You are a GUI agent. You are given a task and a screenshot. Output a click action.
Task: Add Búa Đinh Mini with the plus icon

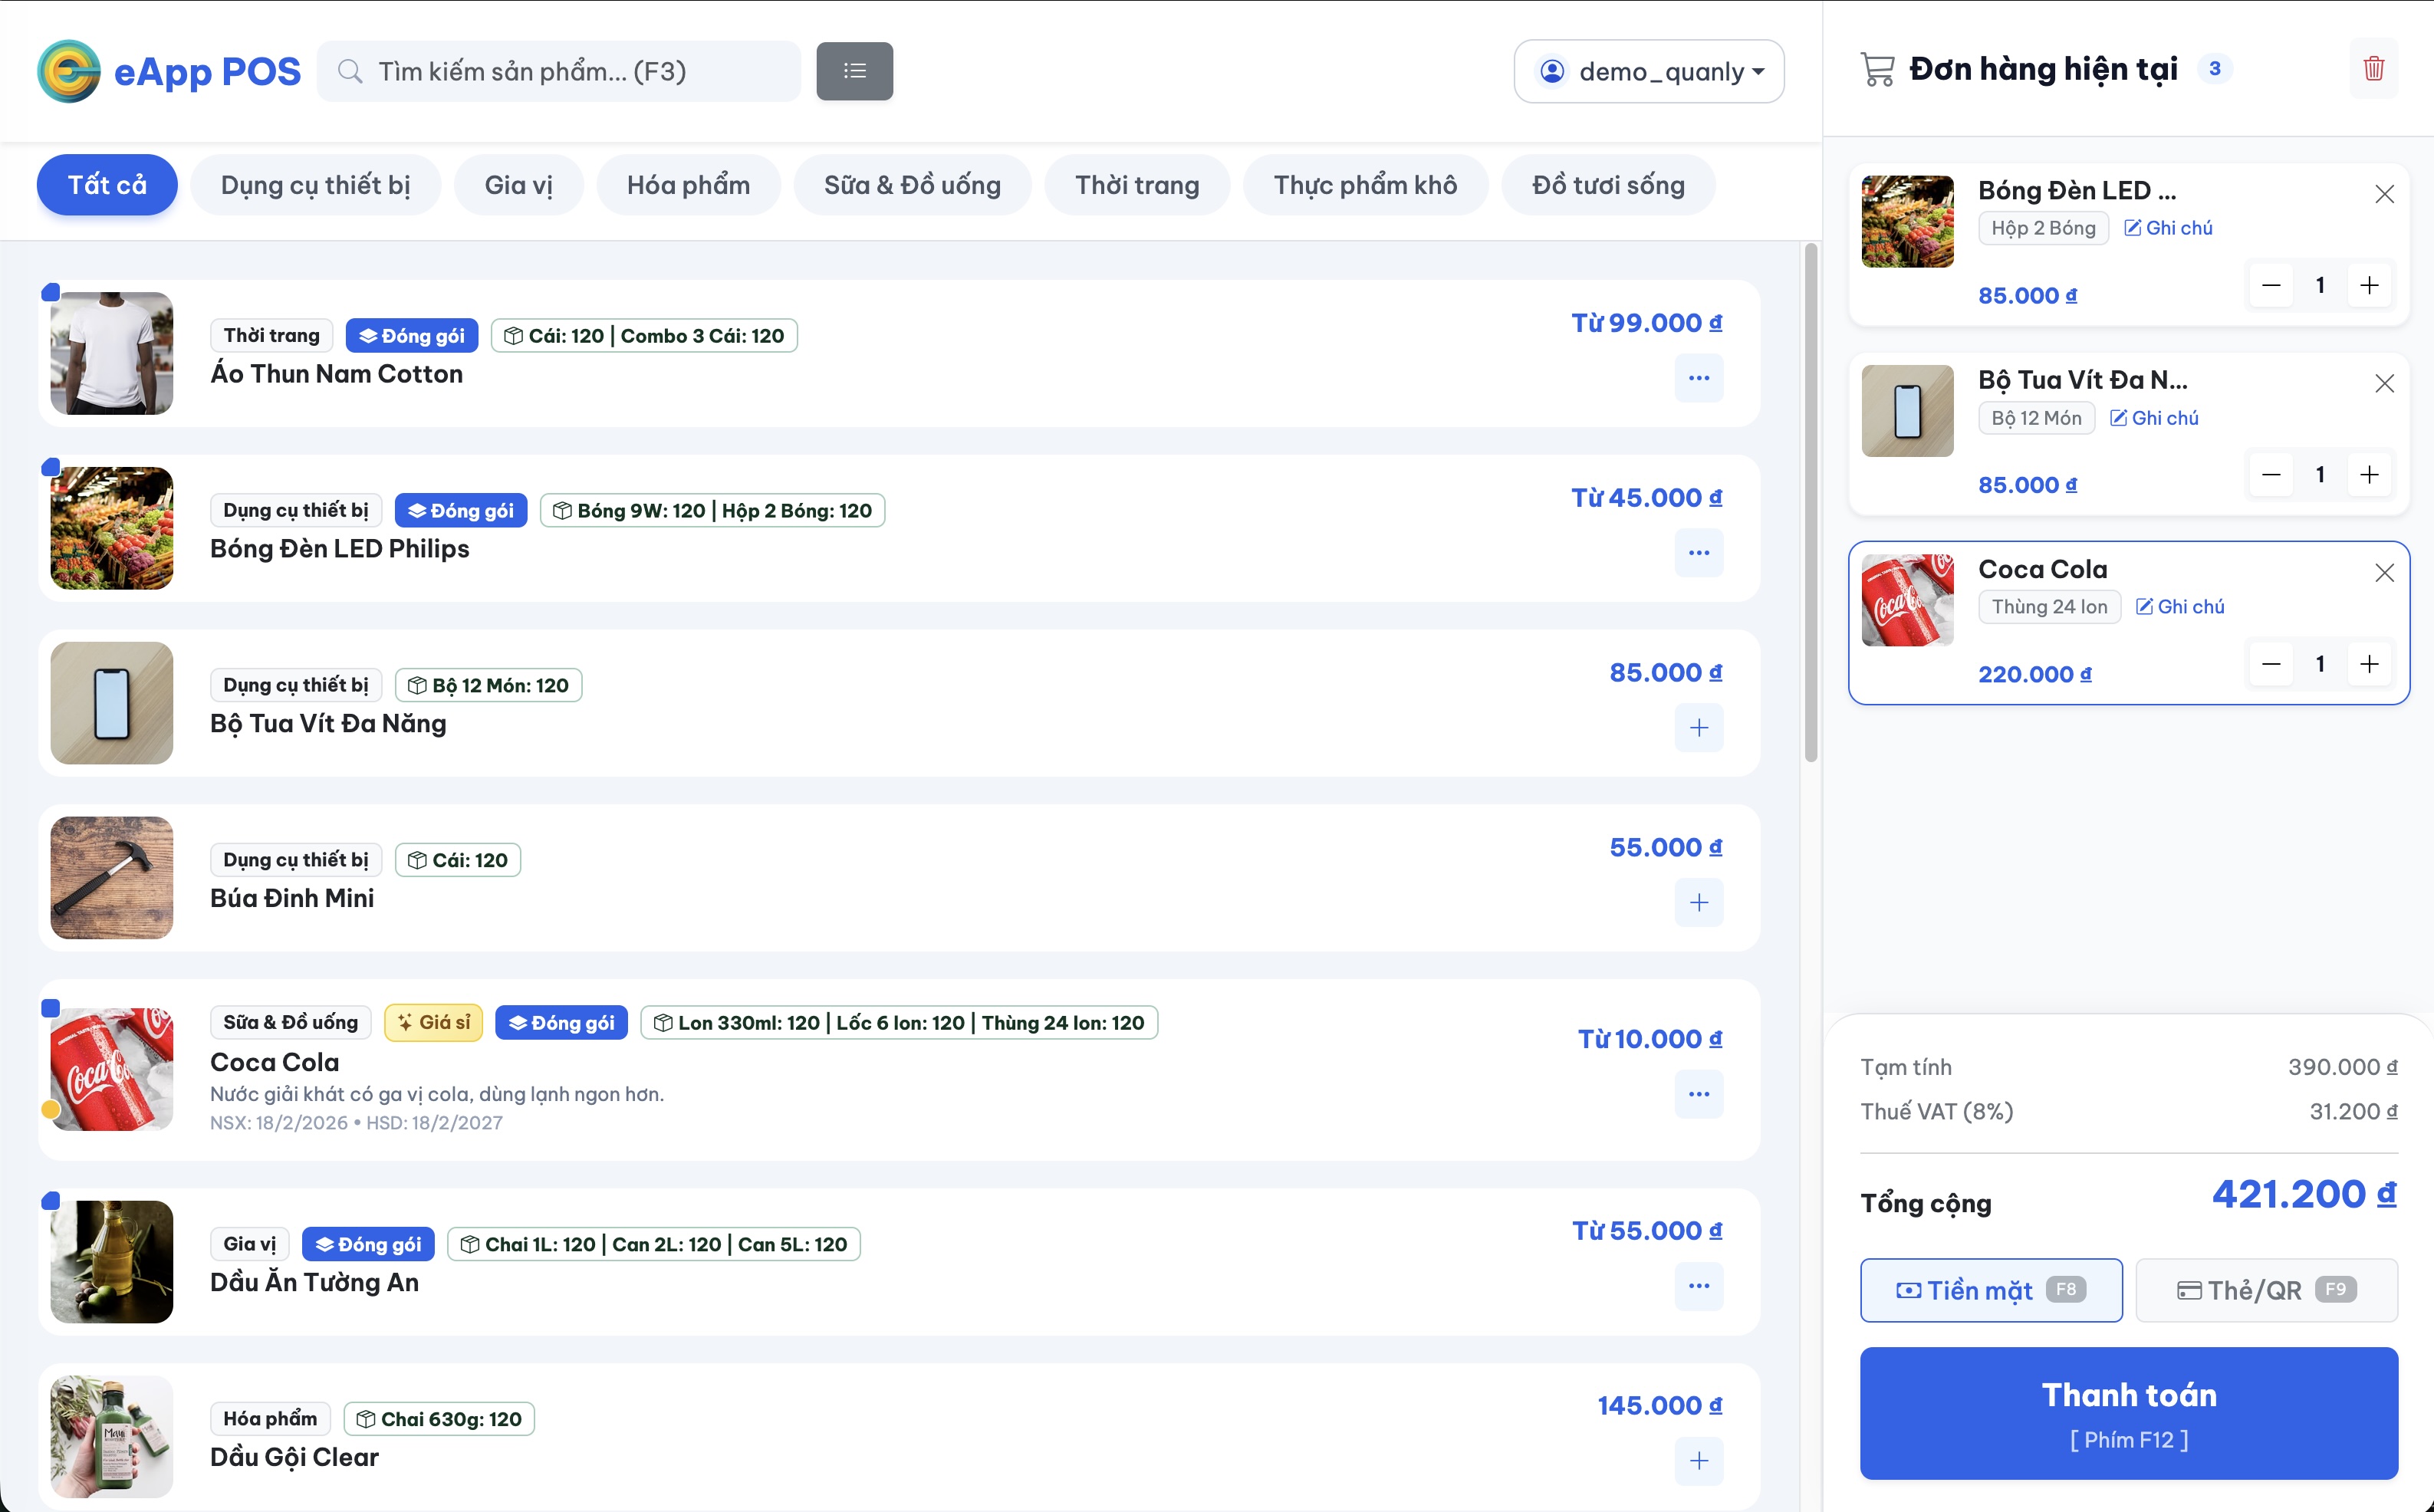coord(1699,902)
